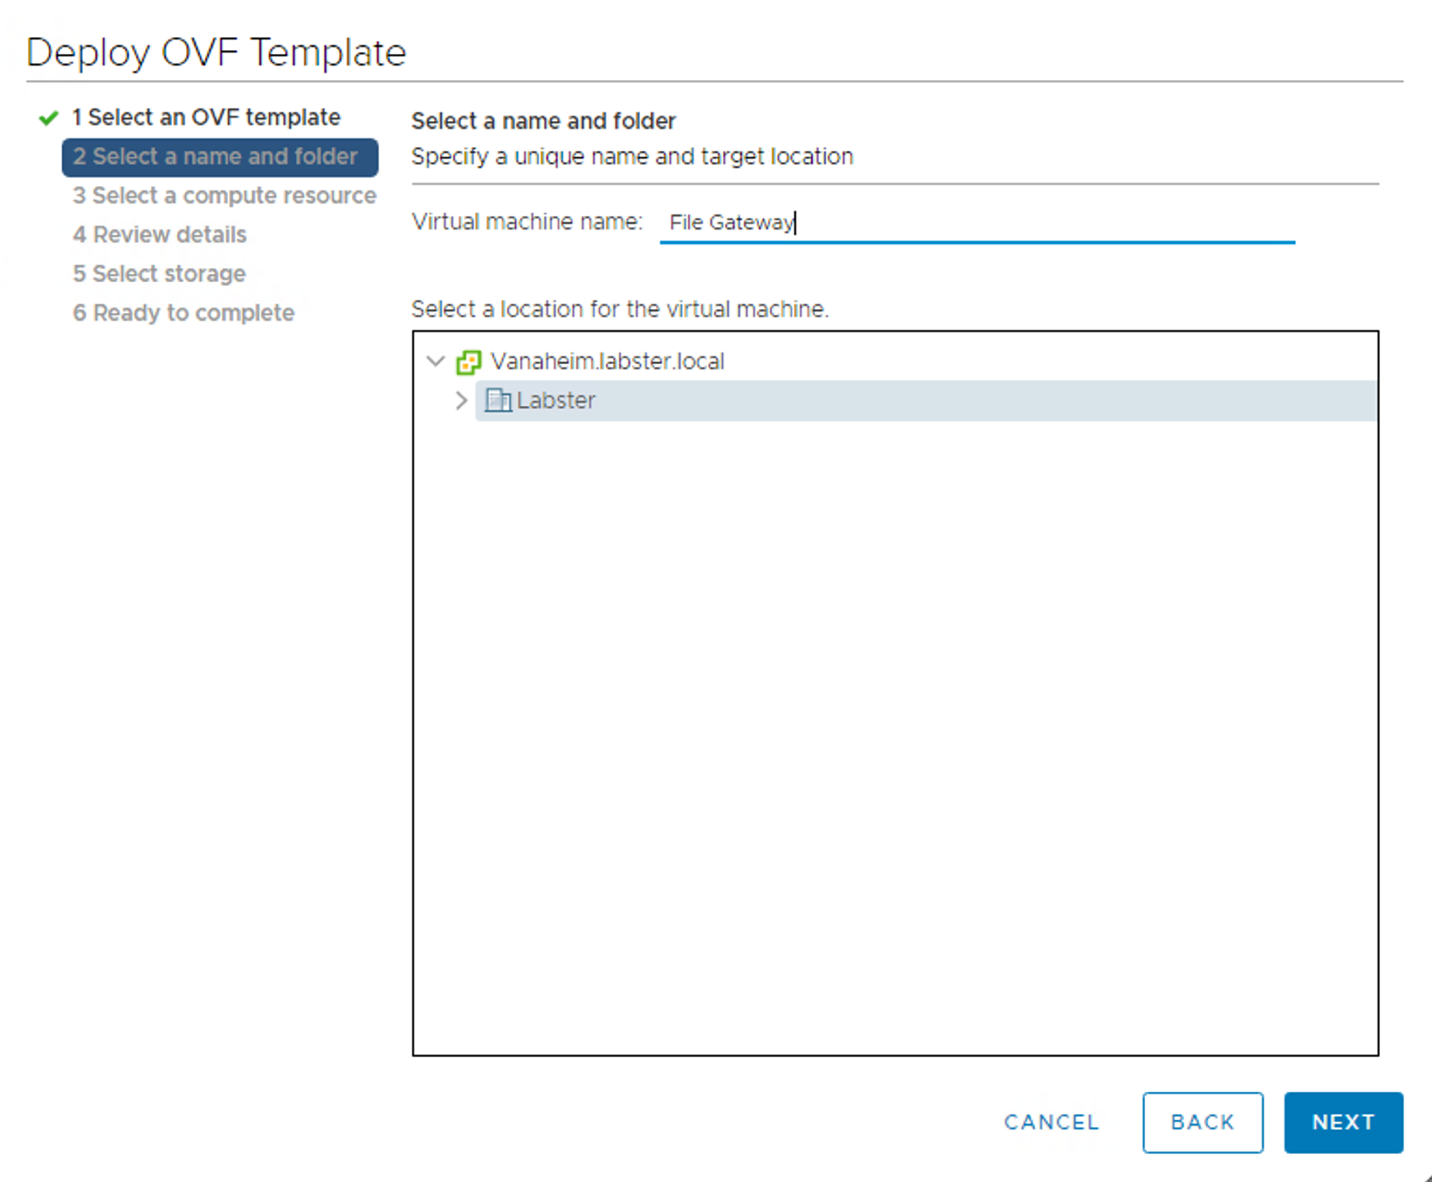Click NEXT to continue the wizard
The height and width of the screenshot is (1182, 1432).
[x=1343, y=1122]
